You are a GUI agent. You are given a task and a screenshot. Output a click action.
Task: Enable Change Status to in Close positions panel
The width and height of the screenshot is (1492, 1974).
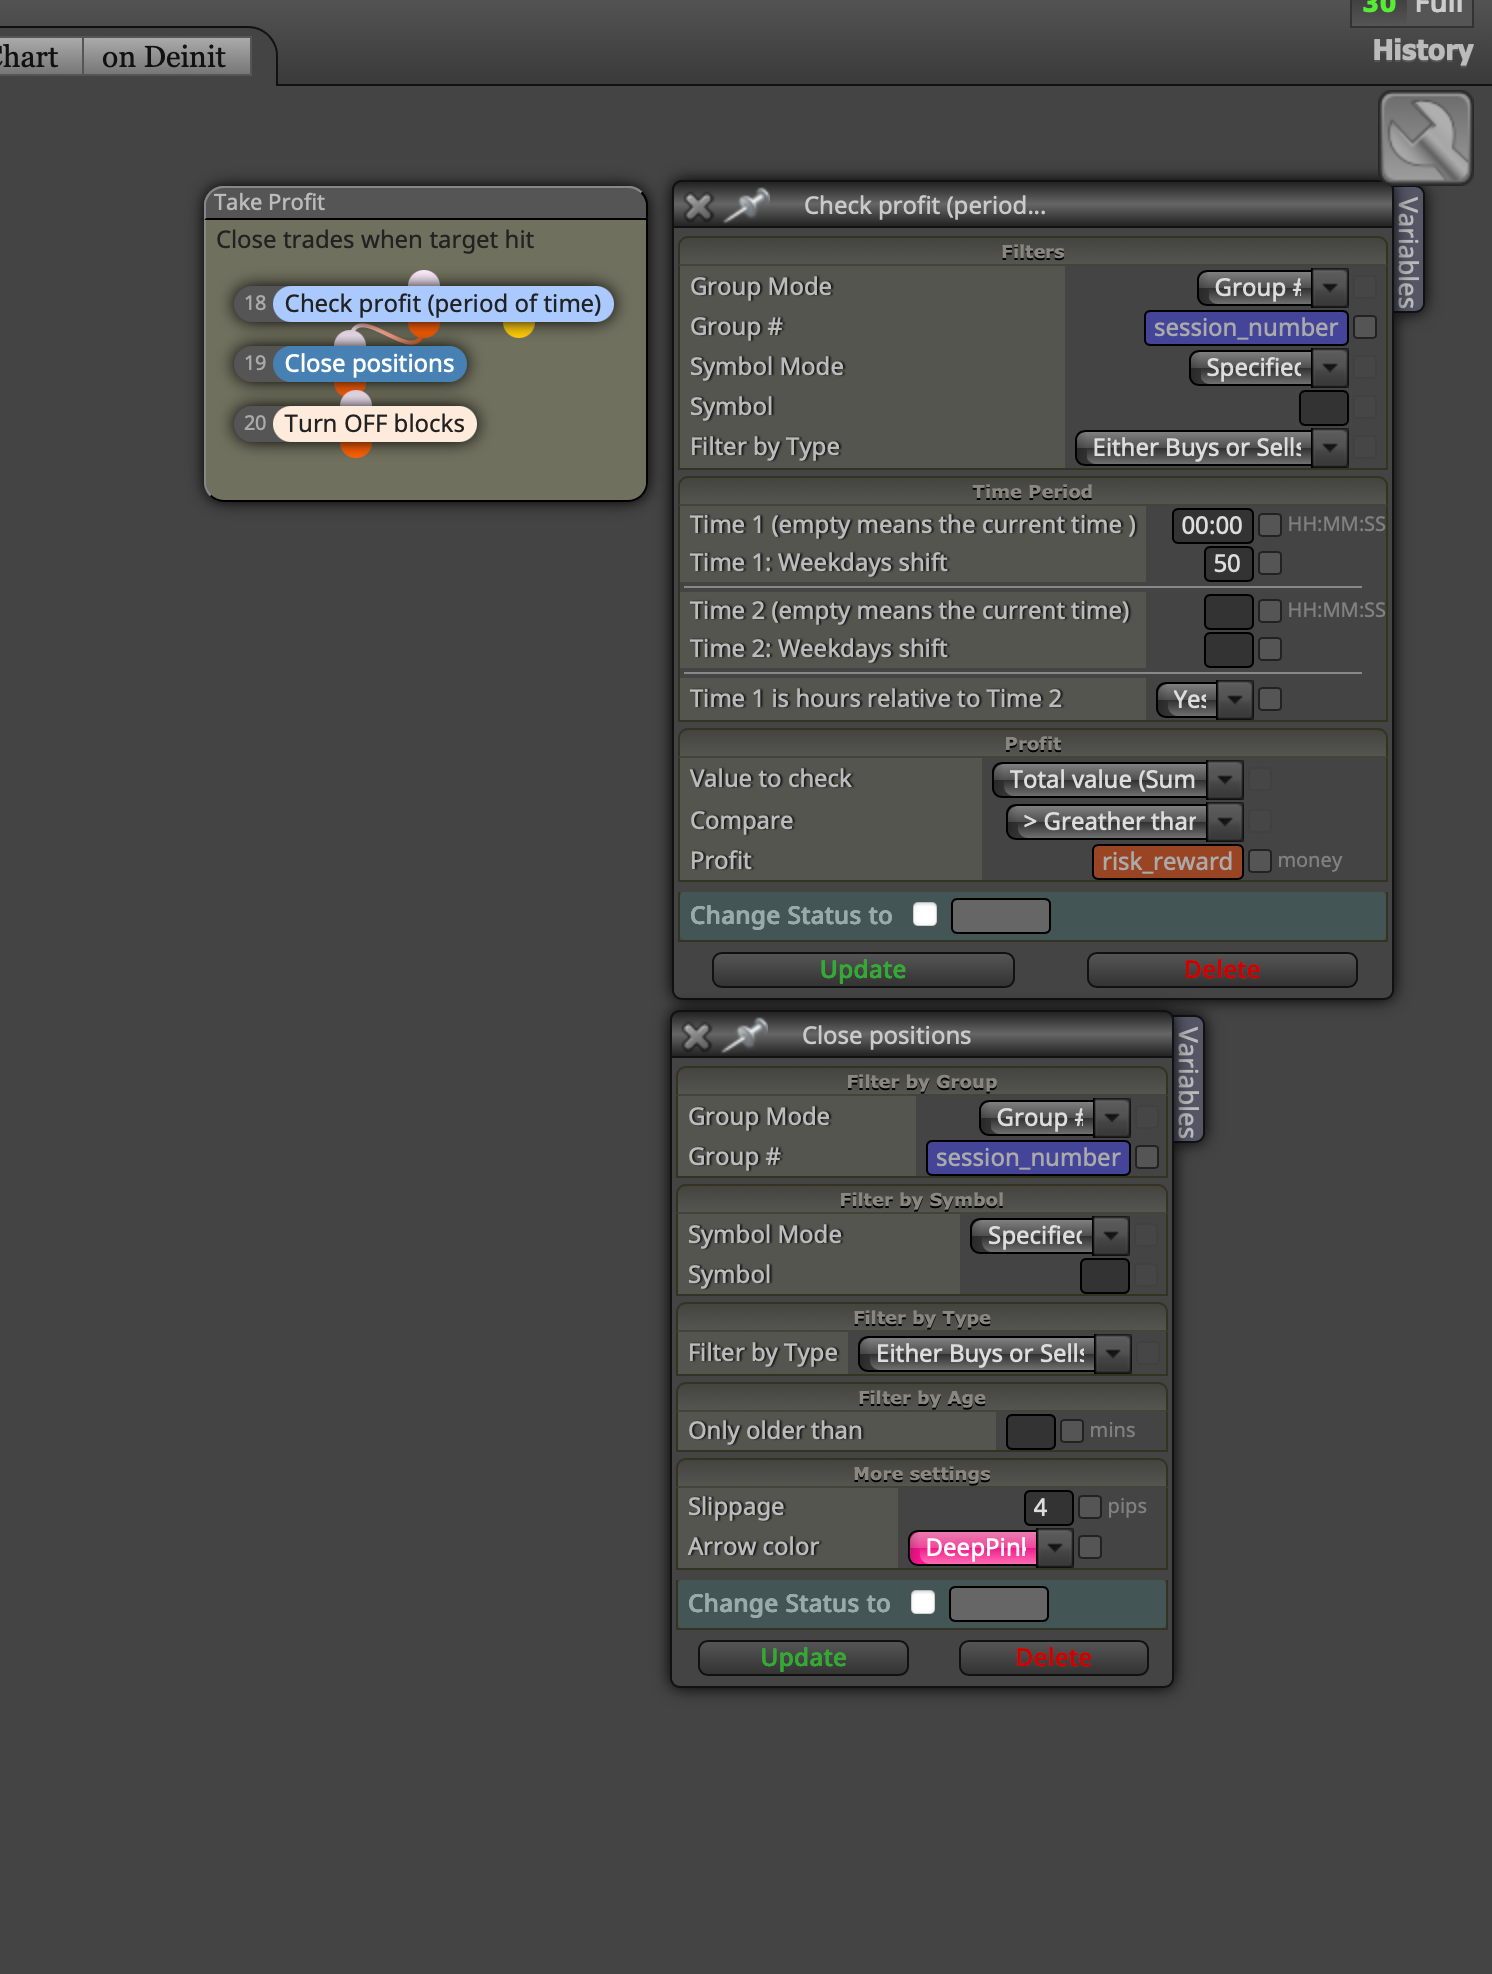click(x=923, y=1602)
